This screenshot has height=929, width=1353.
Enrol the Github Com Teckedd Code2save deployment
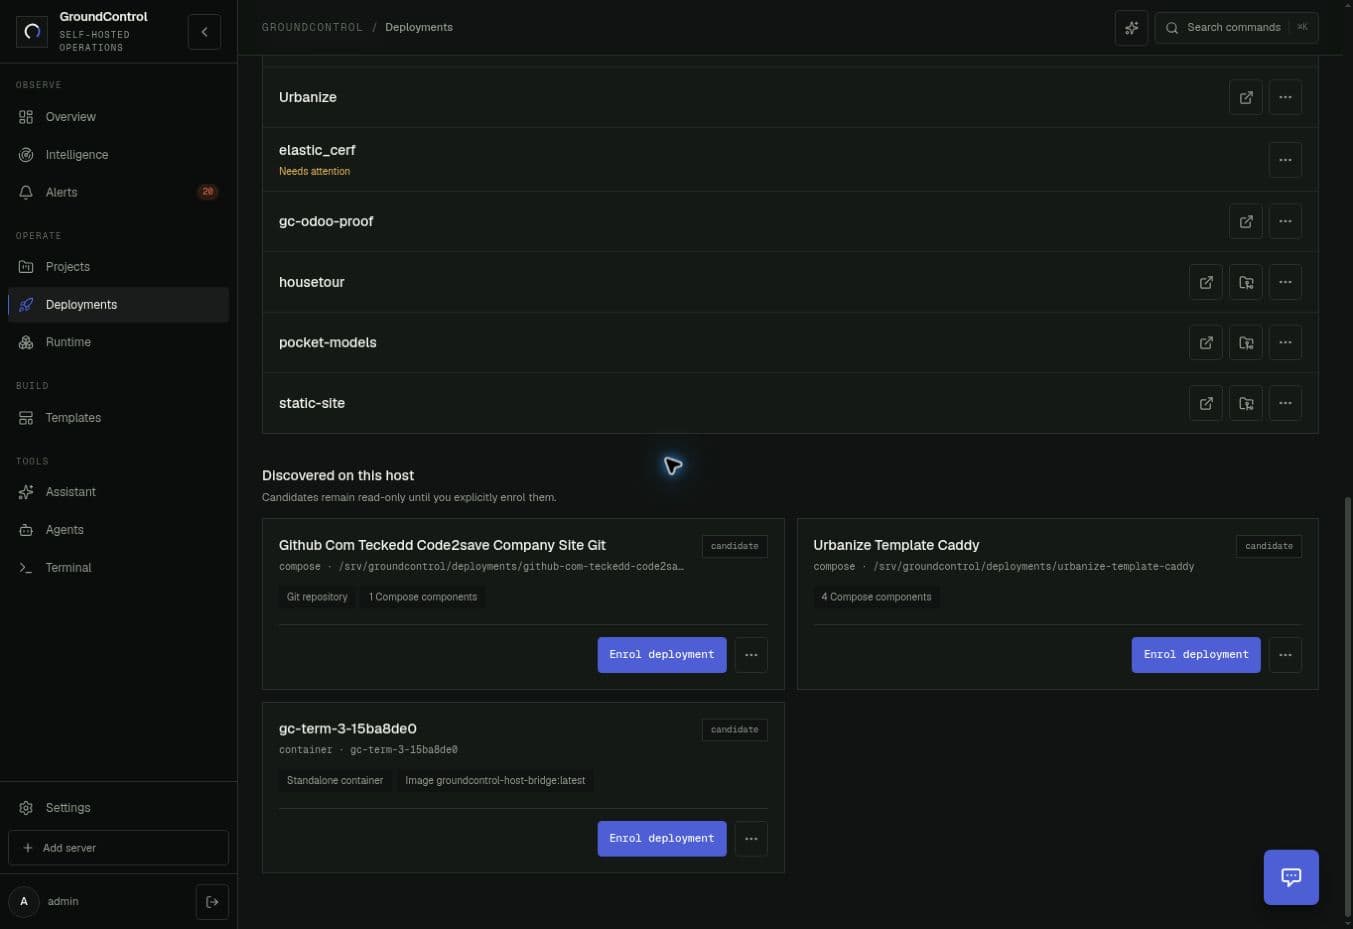pyautogui.click(x=662, y=655)
